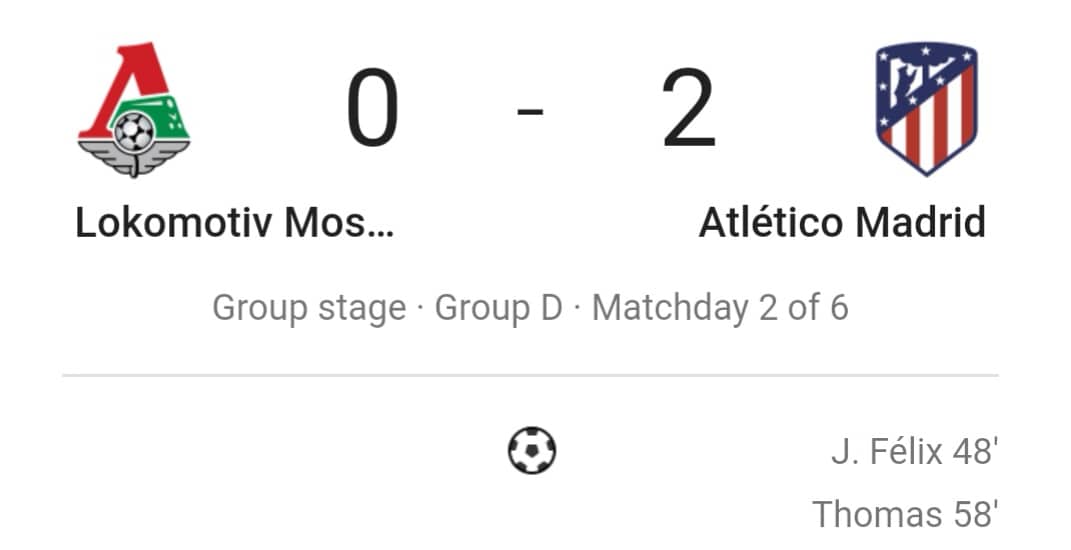Open the Atlético Madrid club crest
This screenshot has width=1071, height=550.
point(926,109)
